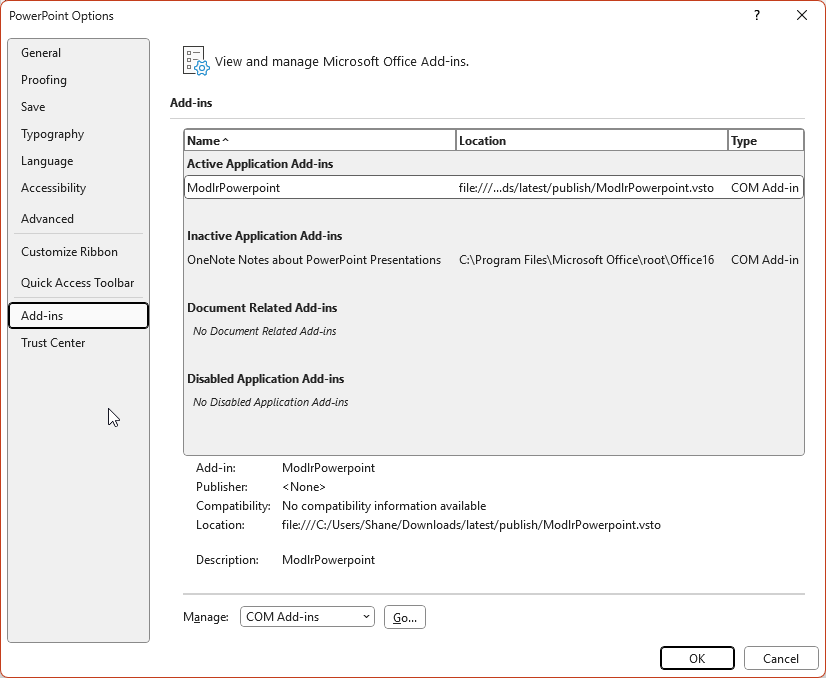Open the Trust Center settings page
Viewport: 826px width, 678px height.
(x=53, y=342)
